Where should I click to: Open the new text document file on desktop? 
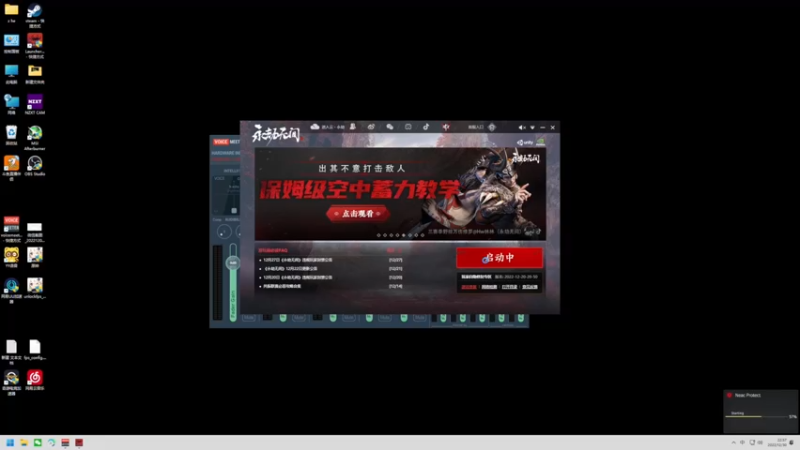[x=11, y=352]
